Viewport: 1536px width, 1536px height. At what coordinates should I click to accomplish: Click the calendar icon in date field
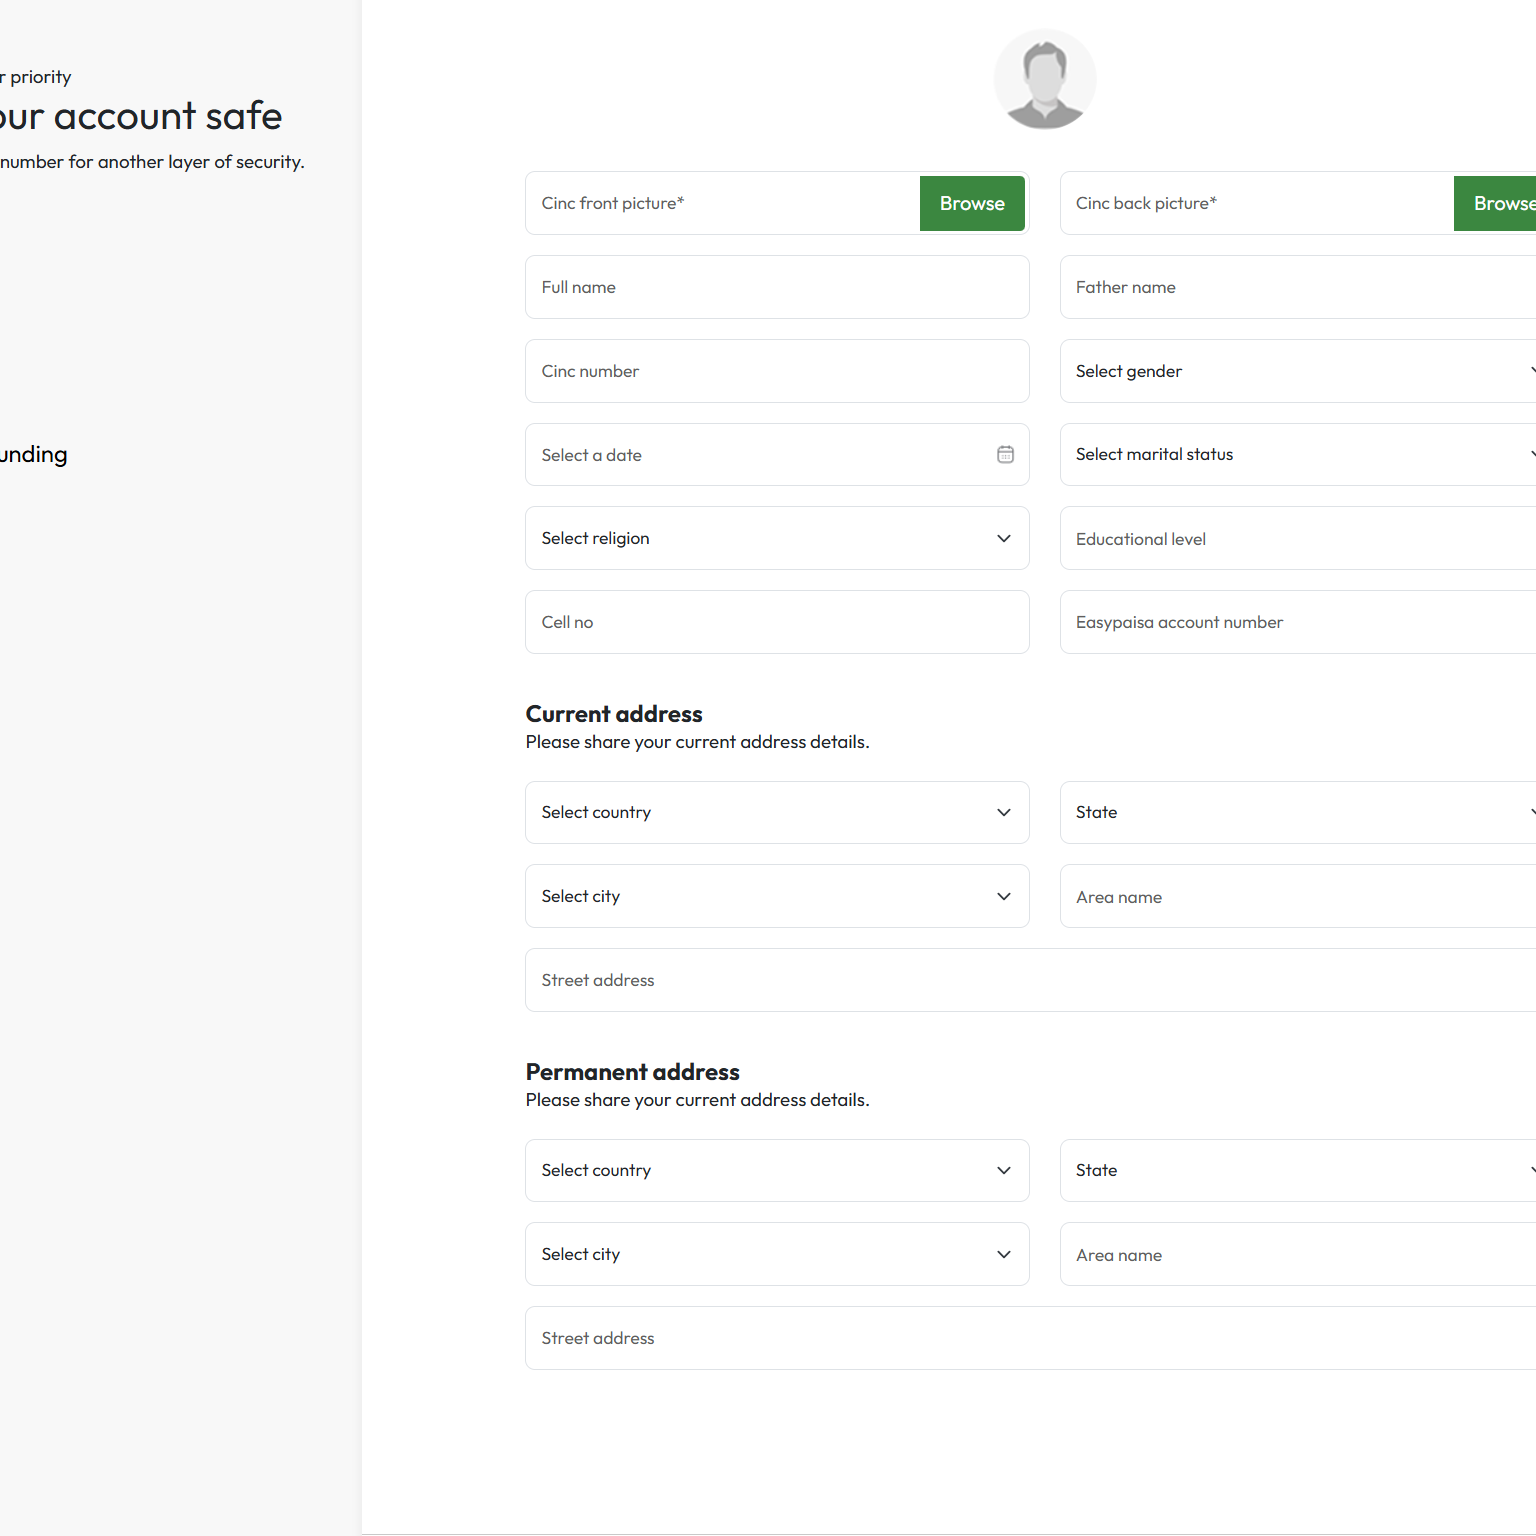click(1005, 455)
